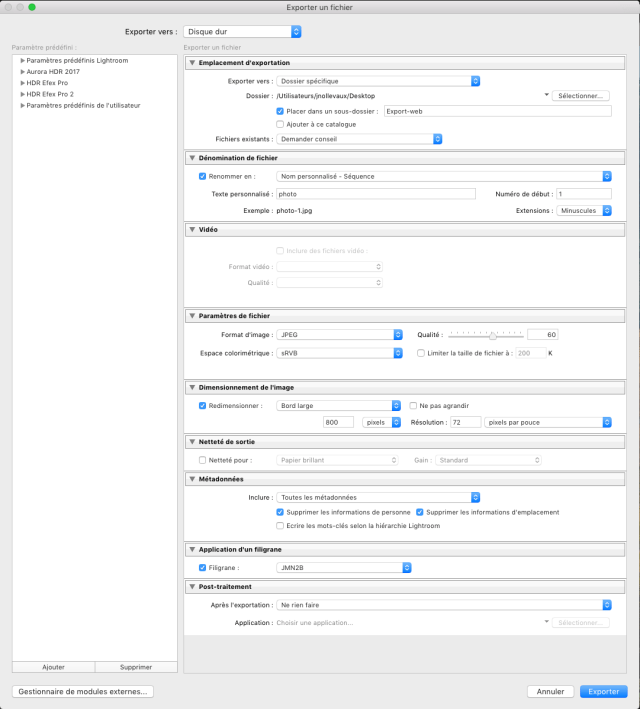
Task: Collapse the Emplacement d'exportation section triangle
Action: tap(193, 63)
